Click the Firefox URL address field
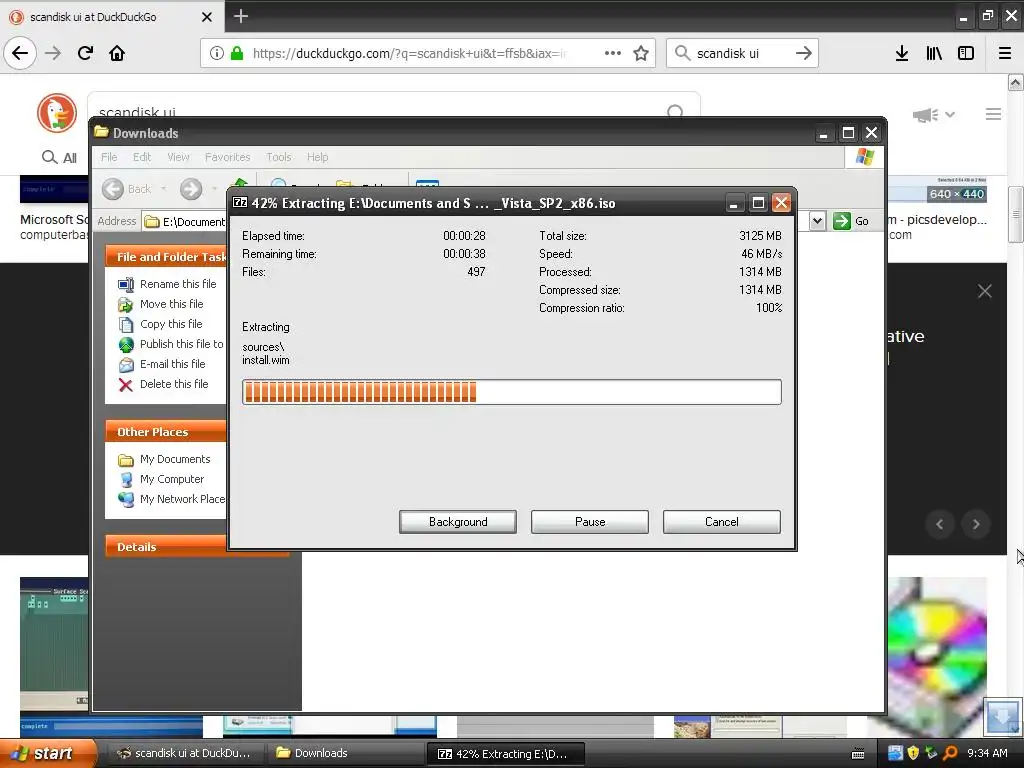 point(409,53)
